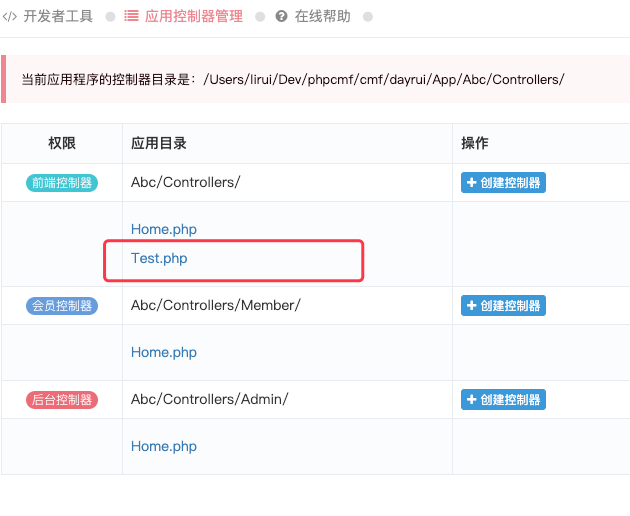Open the 开发者工具 tab
Image resolution: width=630 pixels, height=516 pixels.
(58, 16)
